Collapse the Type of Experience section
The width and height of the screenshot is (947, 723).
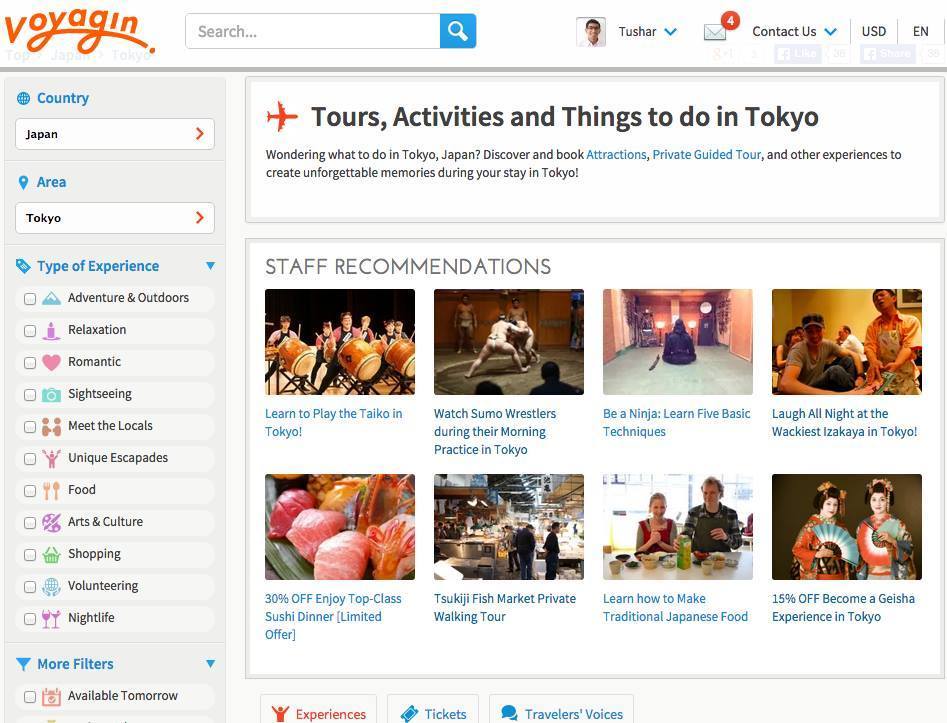[x=210, y=266]
